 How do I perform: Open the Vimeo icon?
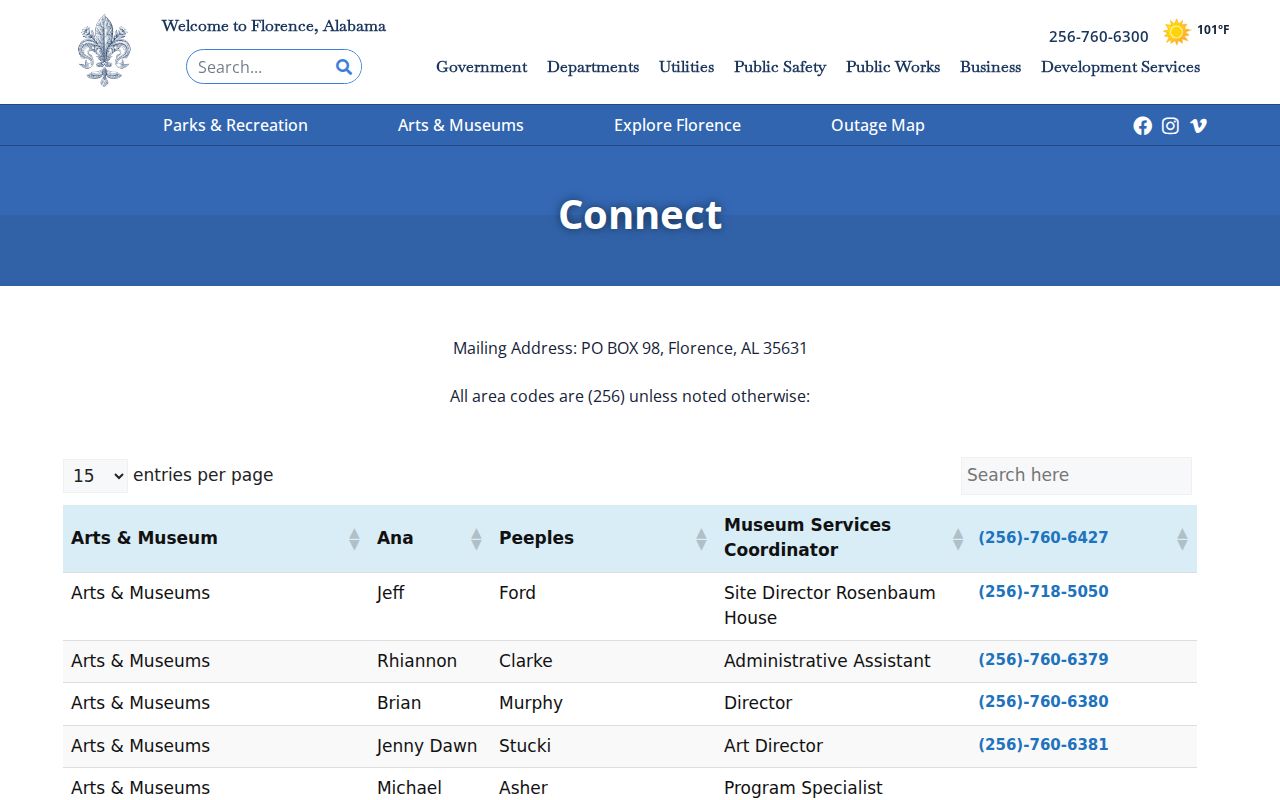[1199, 125]
